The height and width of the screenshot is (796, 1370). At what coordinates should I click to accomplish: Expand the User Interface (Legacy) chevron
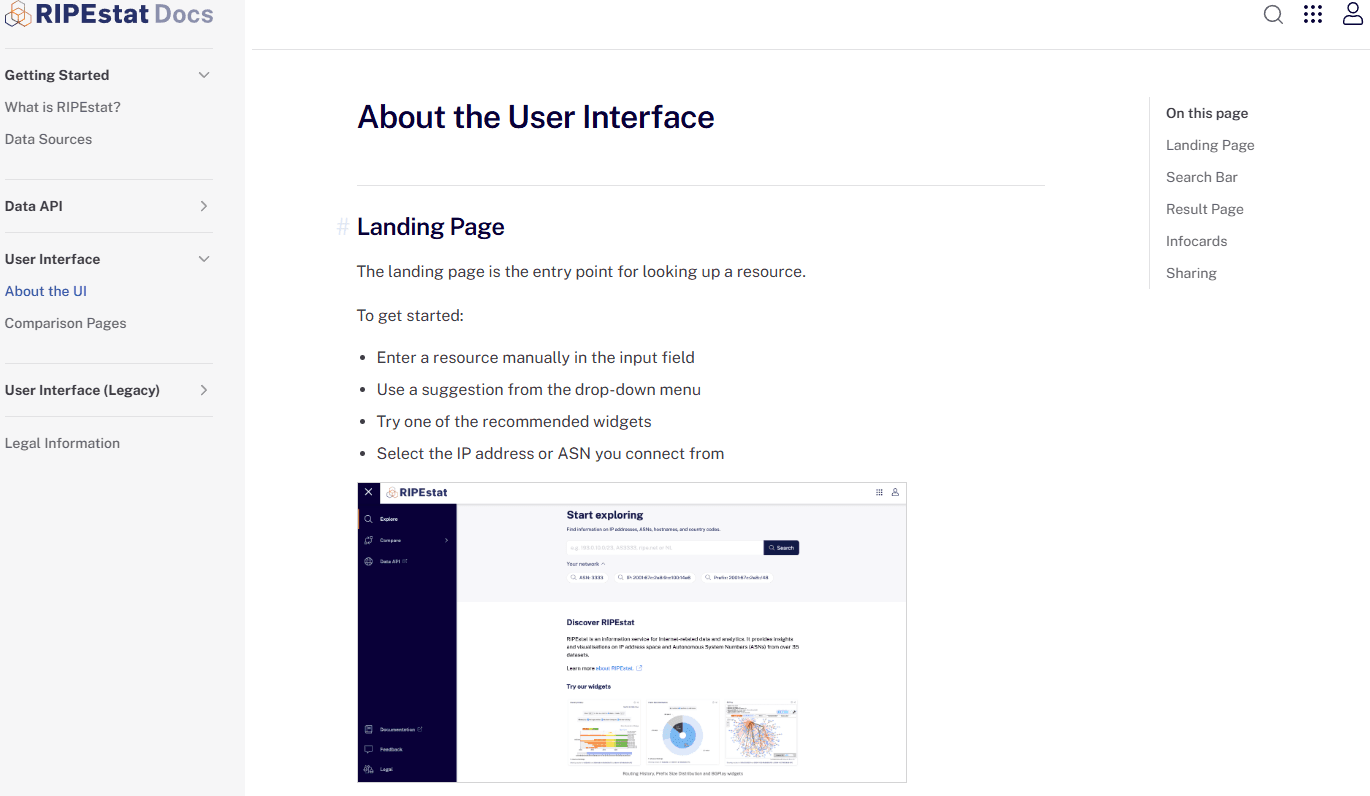pos(204,390)
